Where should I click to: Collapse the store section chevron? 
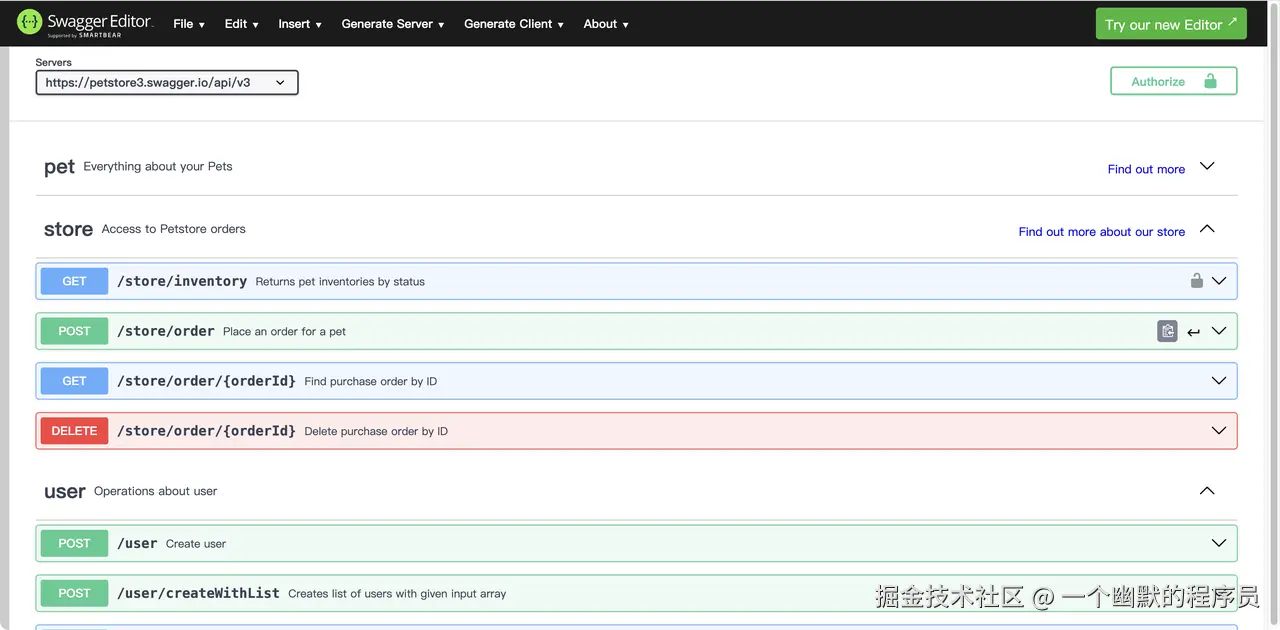point(1207,229)
